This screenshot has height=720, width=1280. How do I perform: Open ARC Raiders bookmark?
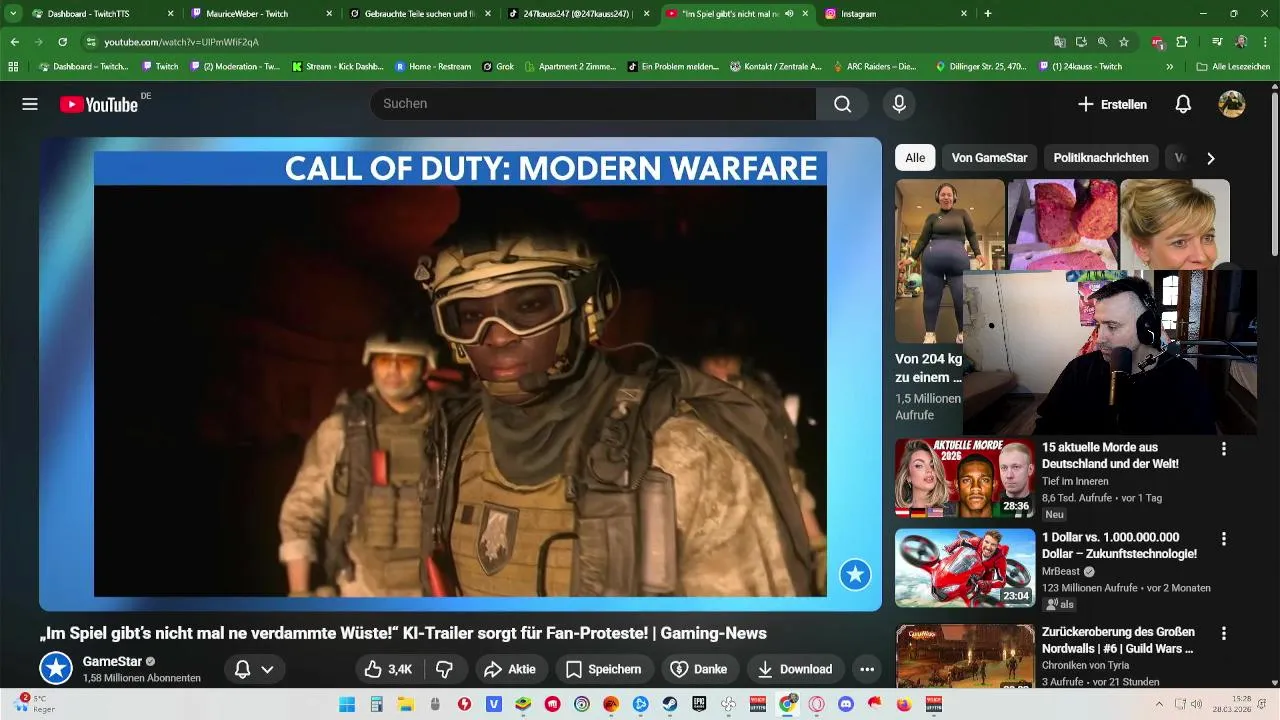873,67
